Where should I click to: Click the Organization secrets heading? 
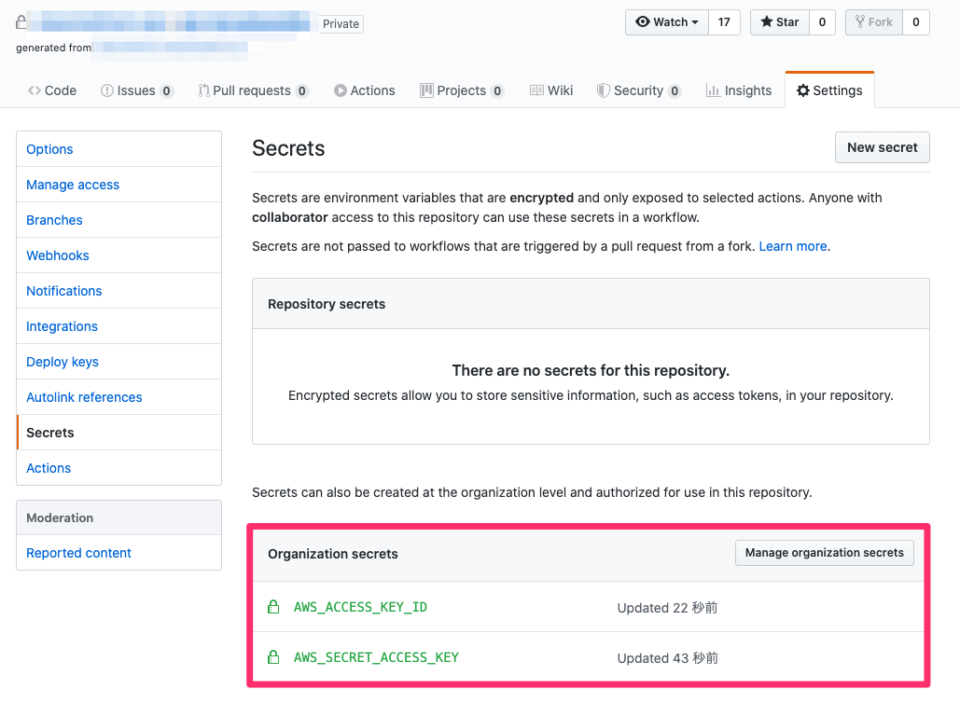tap(332, 554)
